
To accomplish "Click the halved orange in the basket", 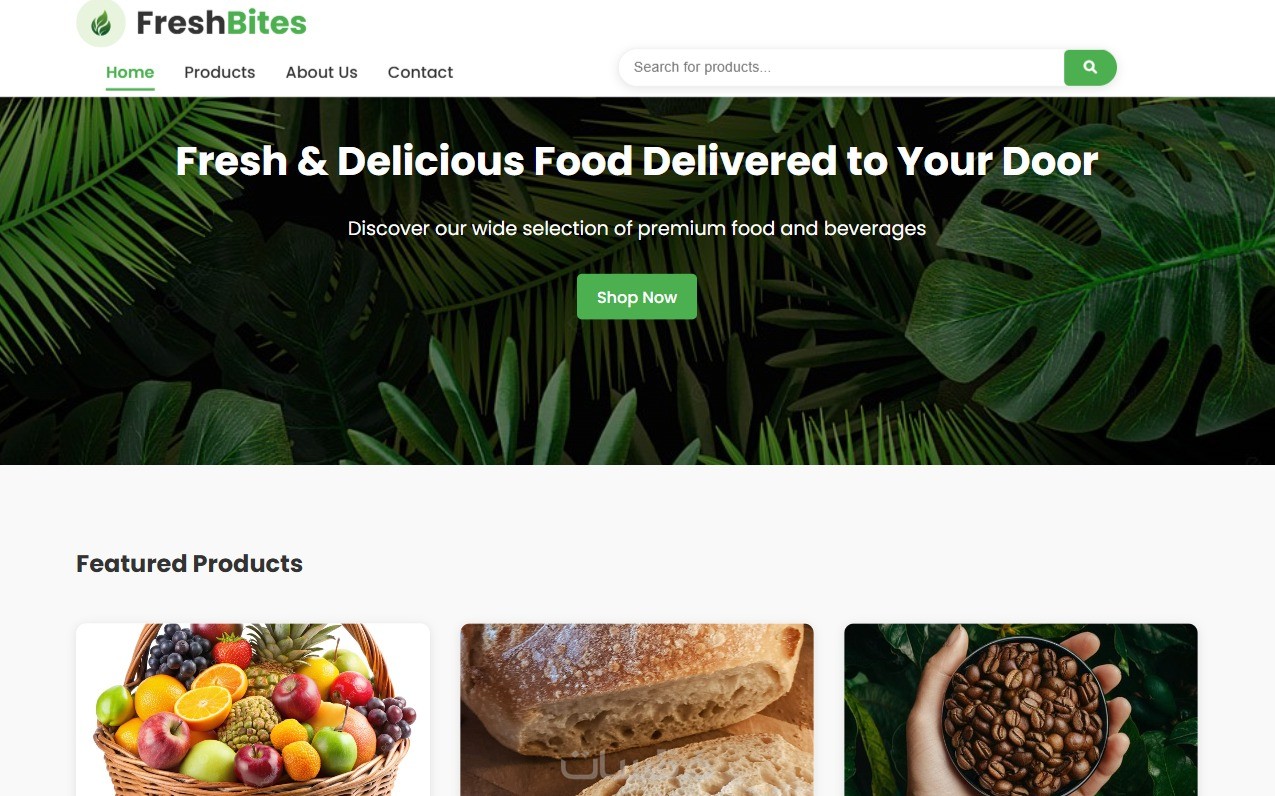I will [204, 704].
